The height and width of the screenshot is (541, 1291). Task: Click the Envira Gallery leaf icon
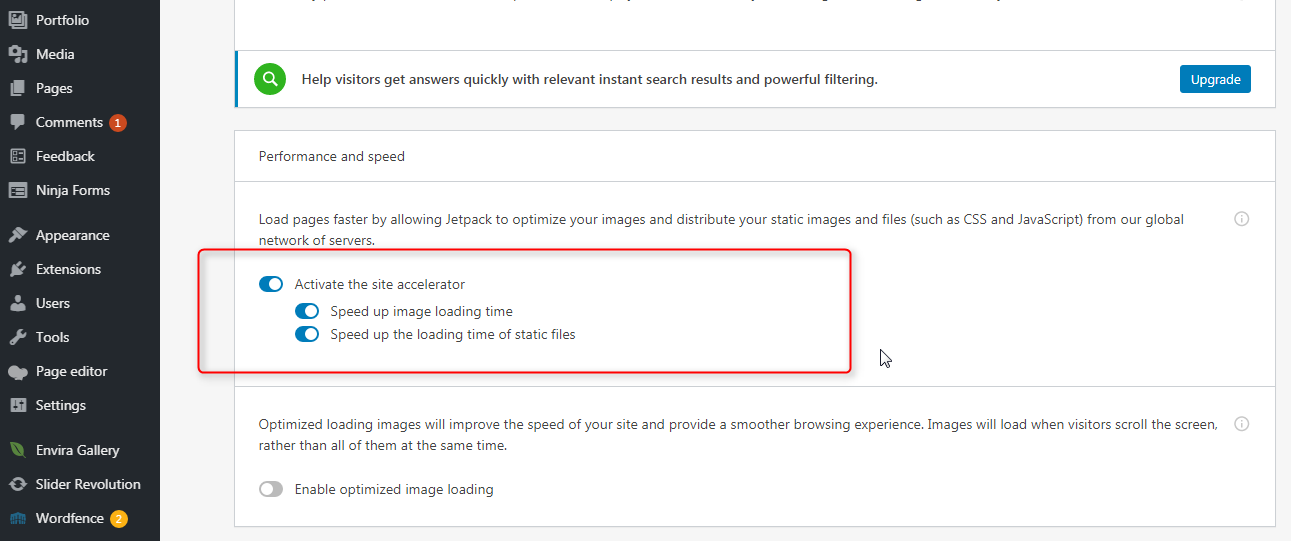click(x=17, y=450)
